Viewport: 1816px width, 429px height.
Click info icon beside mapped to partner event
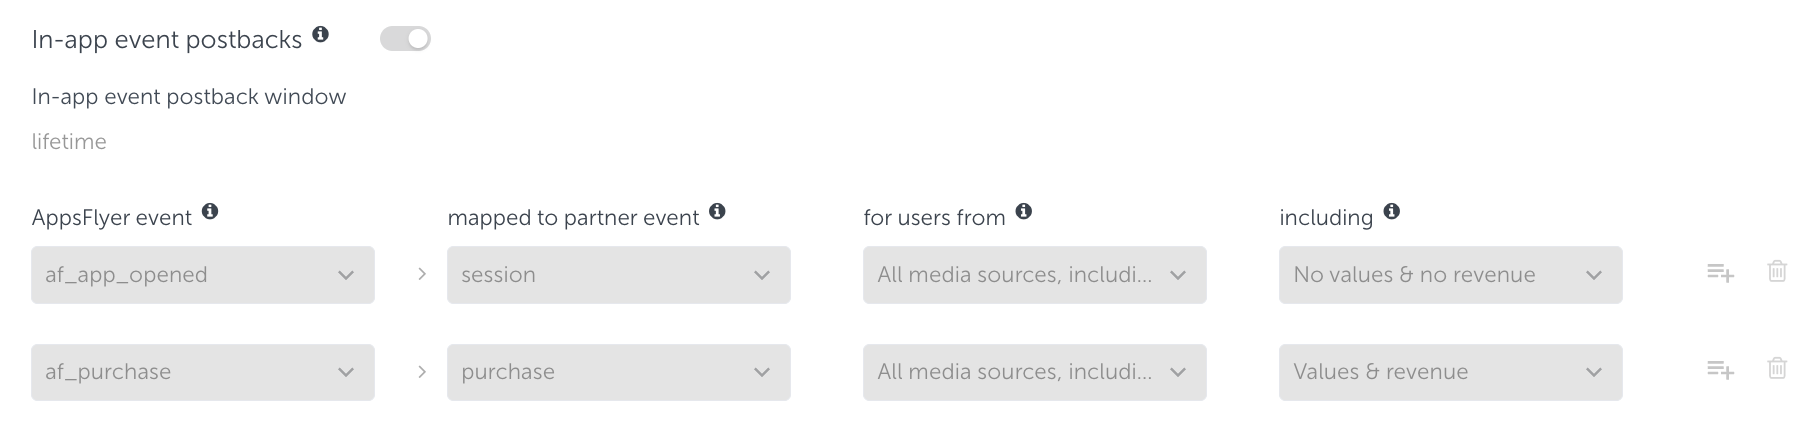click(717, 211)
